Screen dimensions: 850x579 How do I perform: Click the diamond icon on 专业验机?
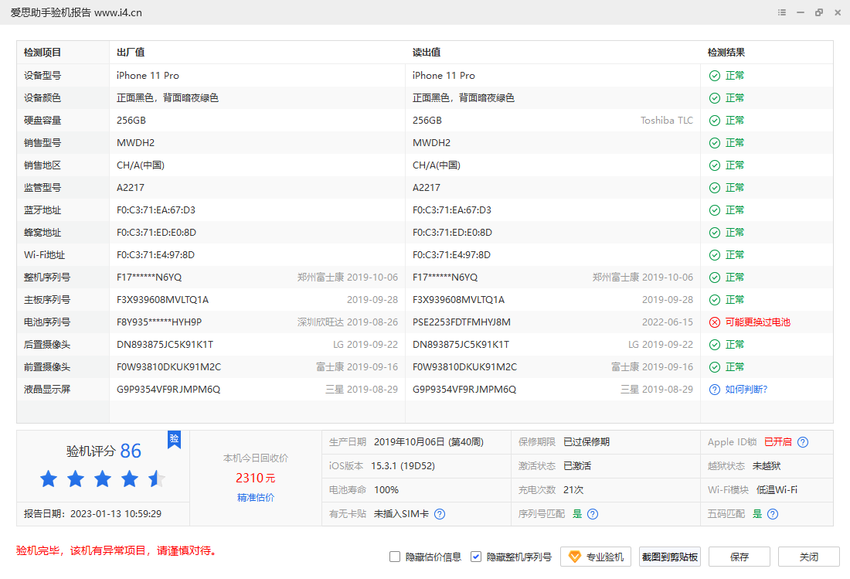[575, 557]
